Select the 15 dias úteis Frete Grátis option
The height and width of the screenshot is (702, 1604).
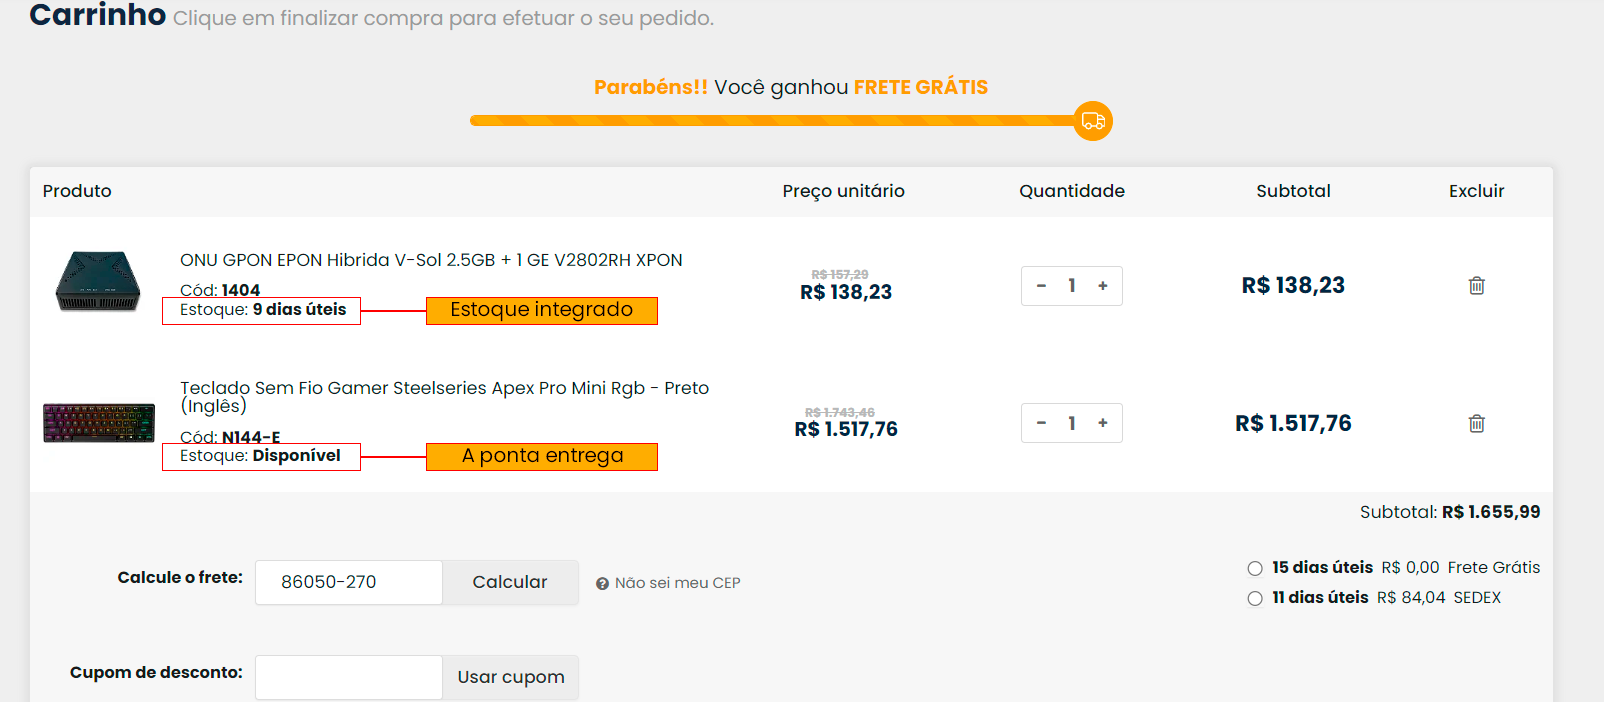pos(1255,568)
